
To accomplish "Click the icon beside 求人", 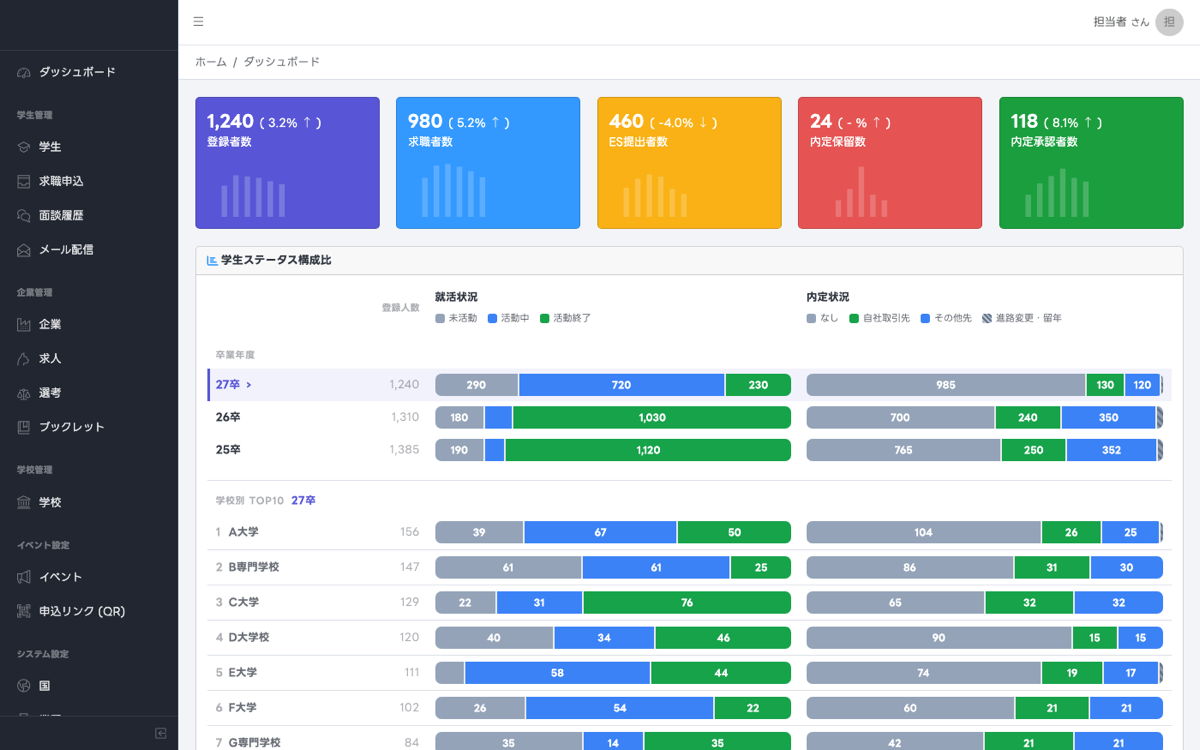I will coord(24,358).
